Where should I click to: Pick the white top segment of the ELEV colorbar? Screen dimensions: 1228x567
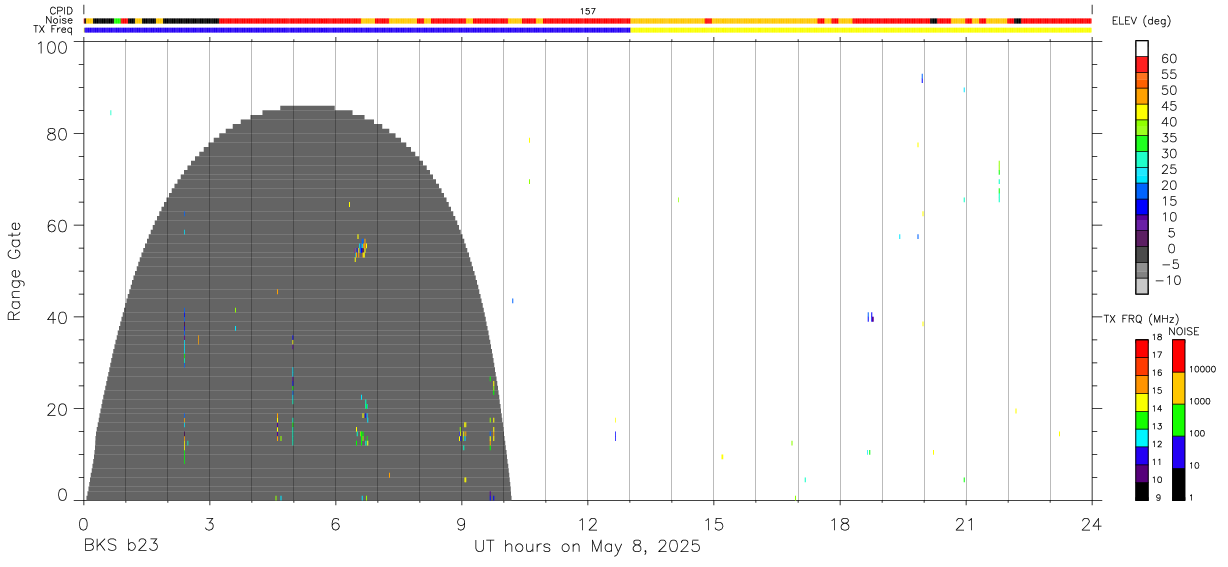[1141, 49]
